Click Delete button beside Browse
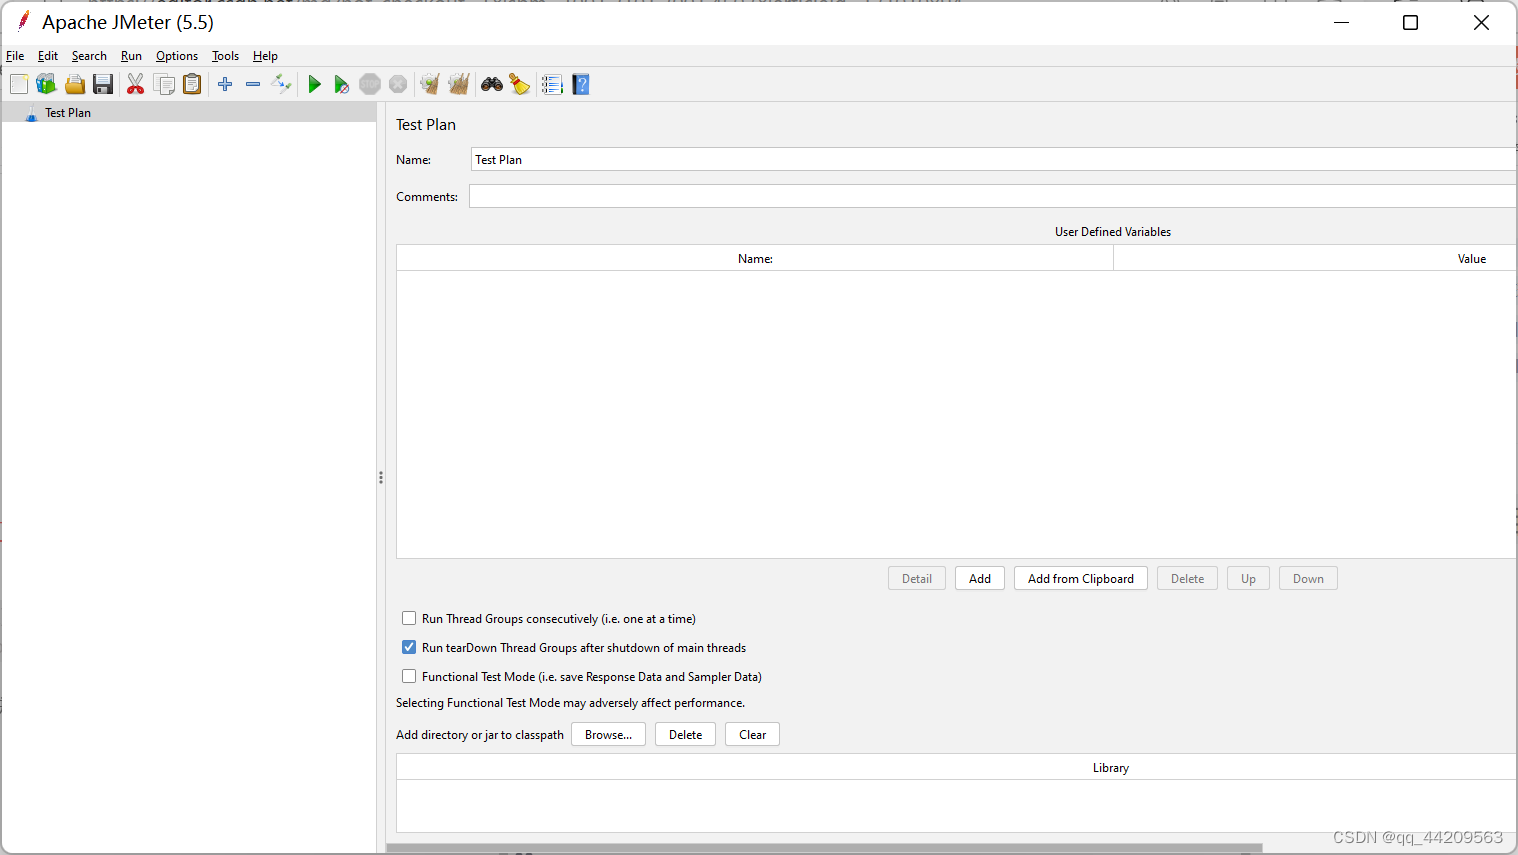Viewport: 1518px width, 855px height. point(685,735)
